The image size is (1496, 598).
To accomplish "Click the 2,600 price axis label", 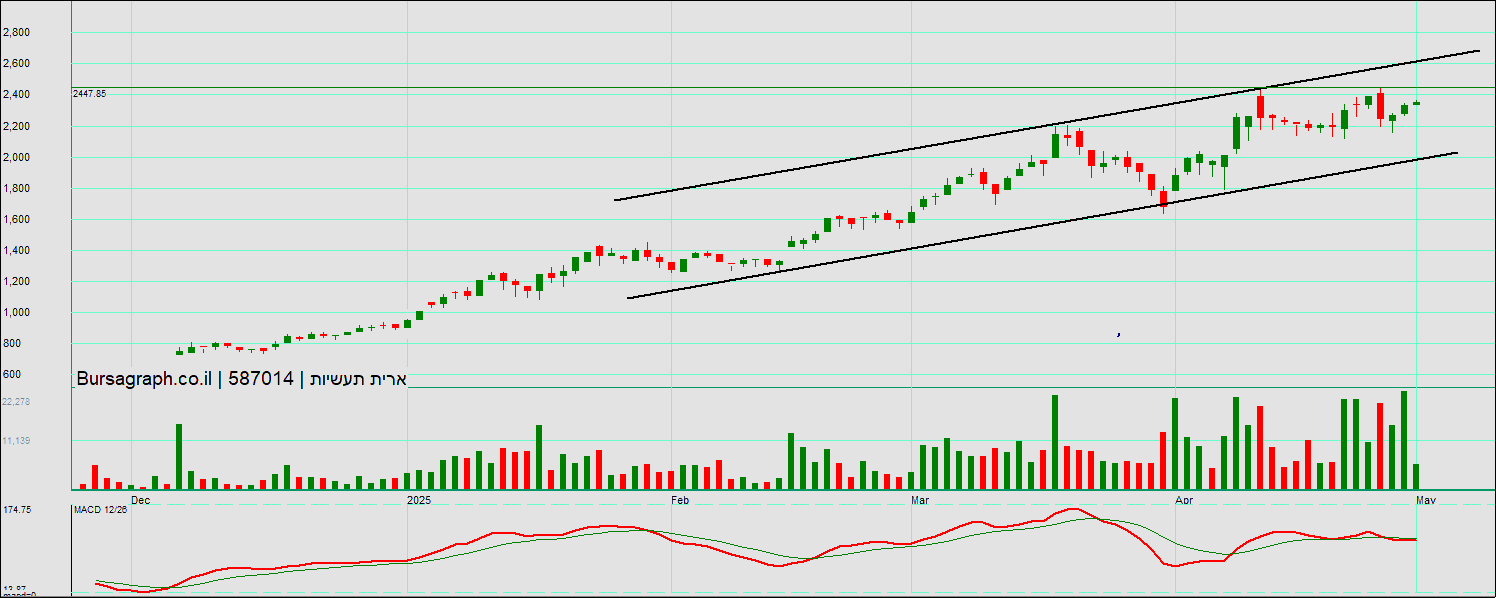I will (16, 64).
